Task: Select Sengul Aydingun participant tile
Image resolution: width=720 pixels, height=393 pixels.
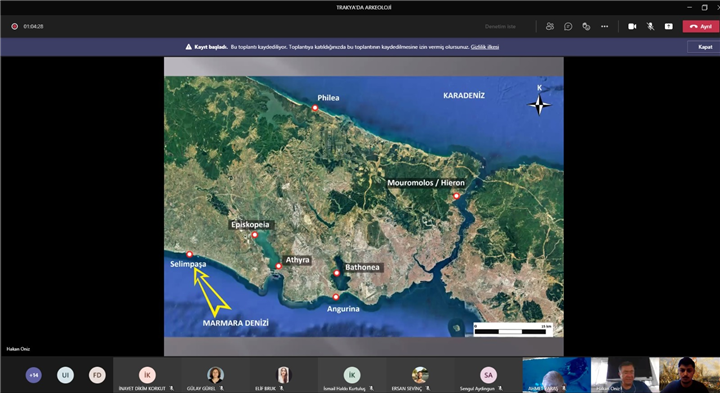Action: tap(488, 375)
